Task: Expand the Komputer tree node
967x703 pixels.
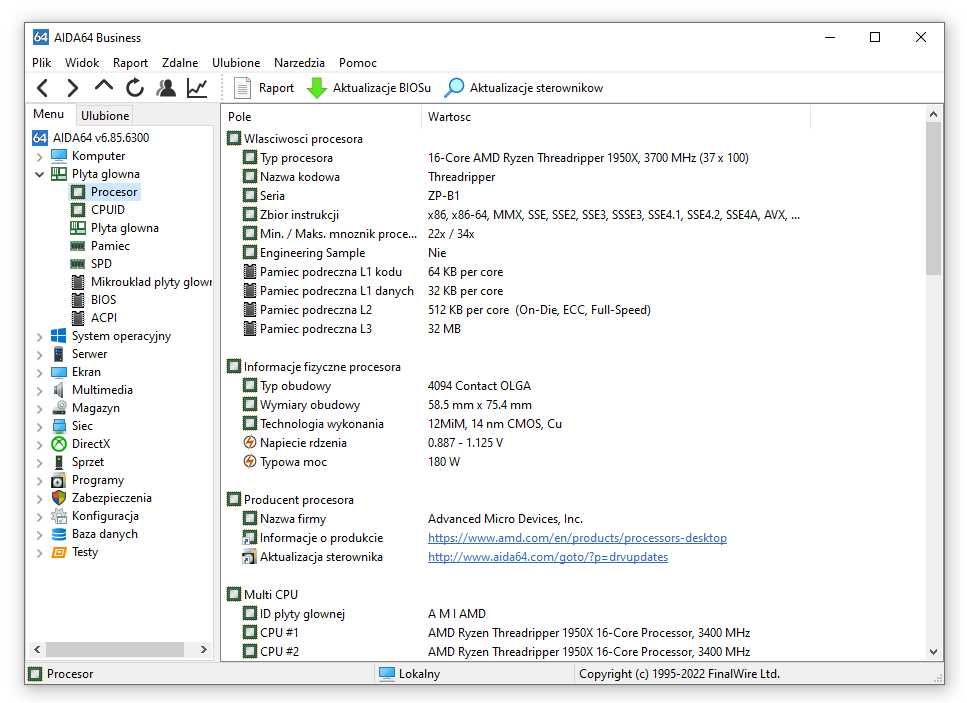Action: pos(39,157)
